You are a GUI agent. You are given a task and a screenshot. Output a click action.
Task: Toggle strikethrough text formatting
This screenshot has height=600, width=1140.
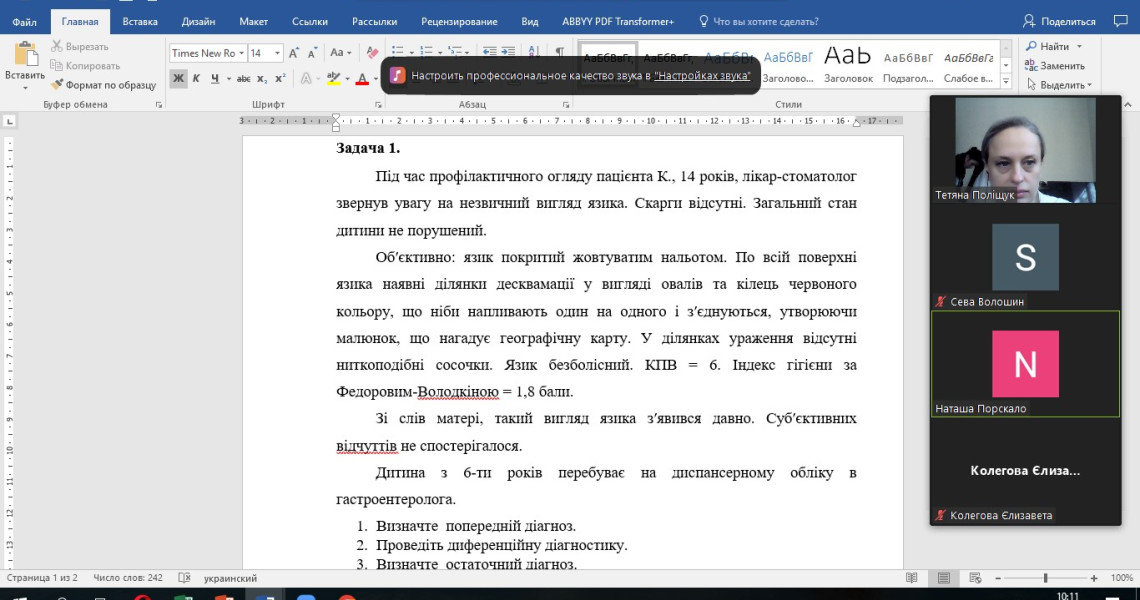pos(243,79)
